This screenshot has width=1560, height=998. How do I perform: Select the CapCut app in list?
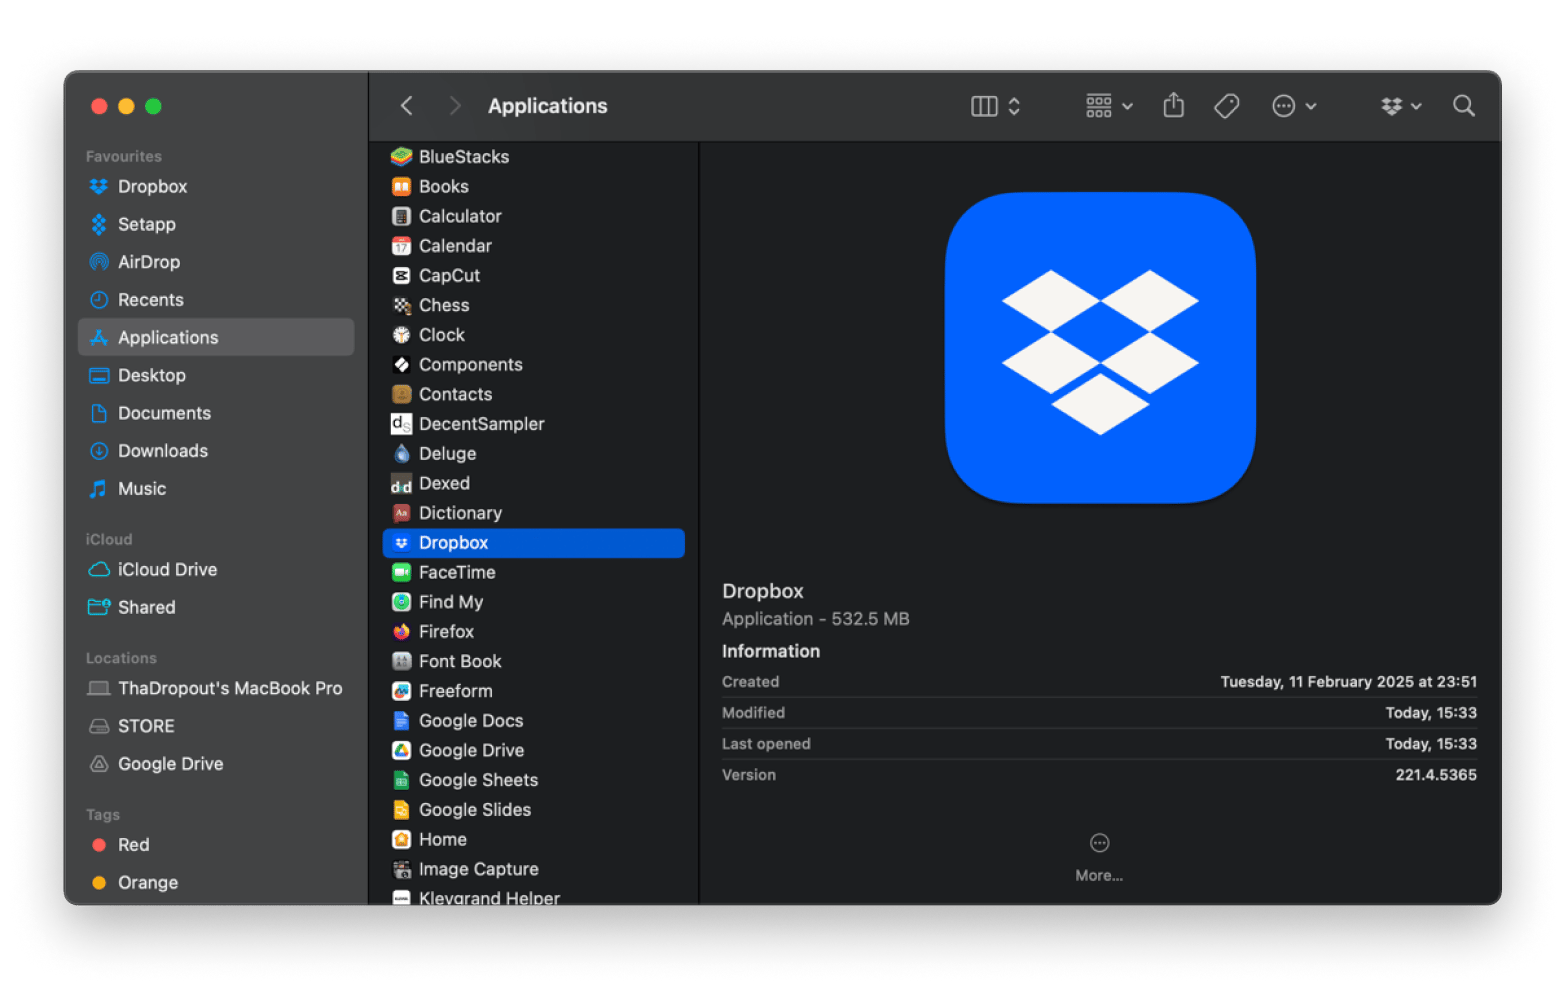tap(449, 276)
